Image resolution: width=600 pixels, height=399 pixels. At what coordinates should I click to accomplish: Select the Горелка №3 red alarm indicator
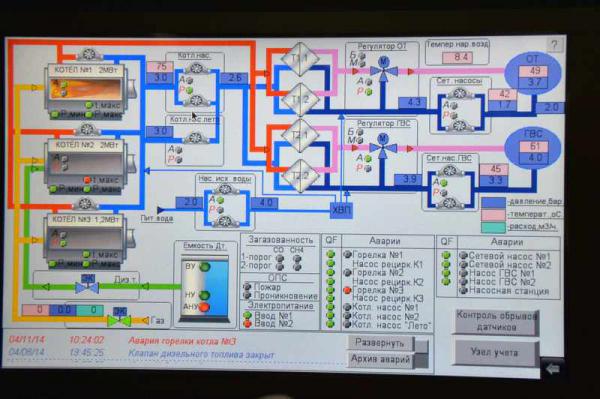(x=347, y=290)
